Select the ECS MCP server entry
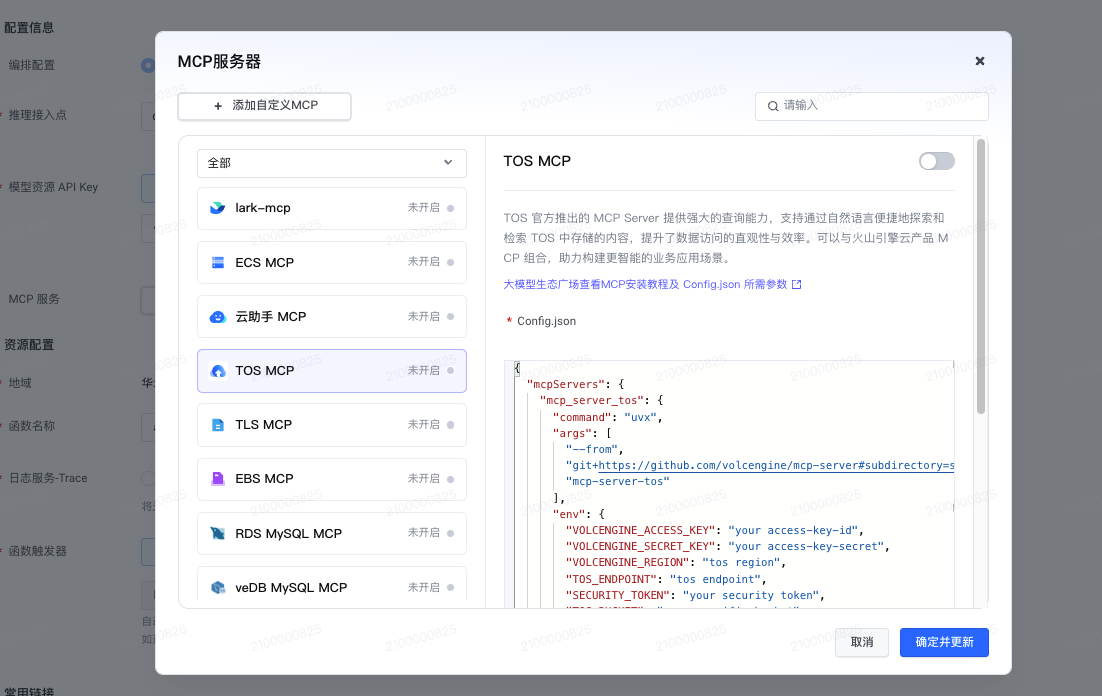Viewport: 1102px width, 696px height. (332, 262)
